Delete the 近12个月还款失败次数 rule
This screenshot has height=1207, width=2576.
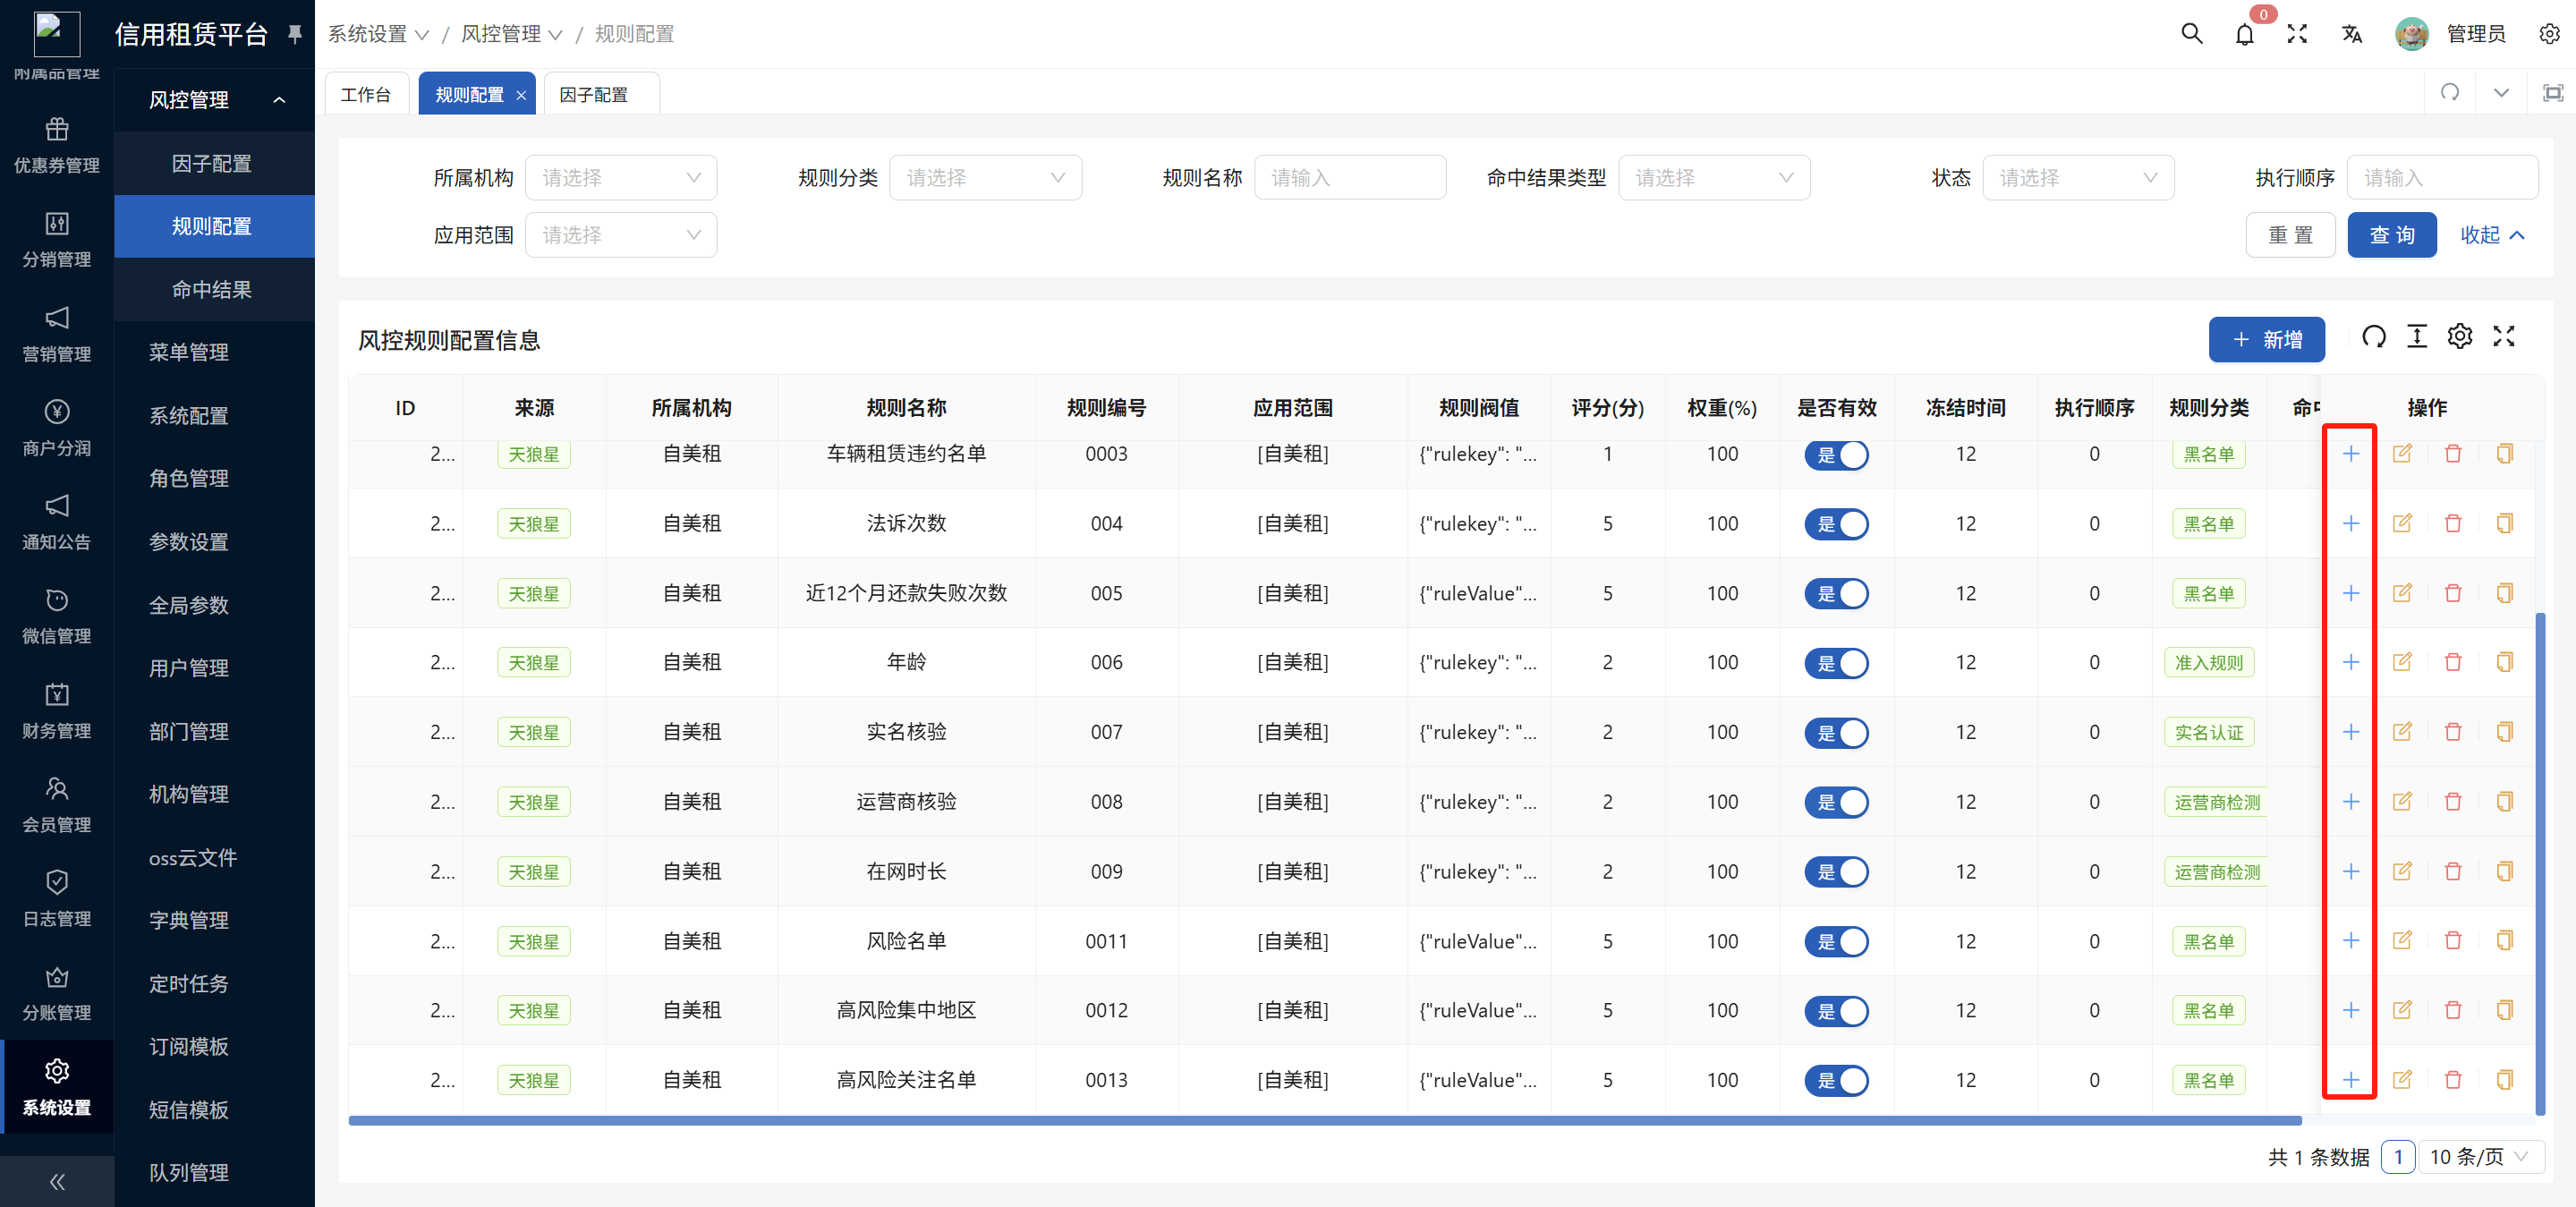2453,593
